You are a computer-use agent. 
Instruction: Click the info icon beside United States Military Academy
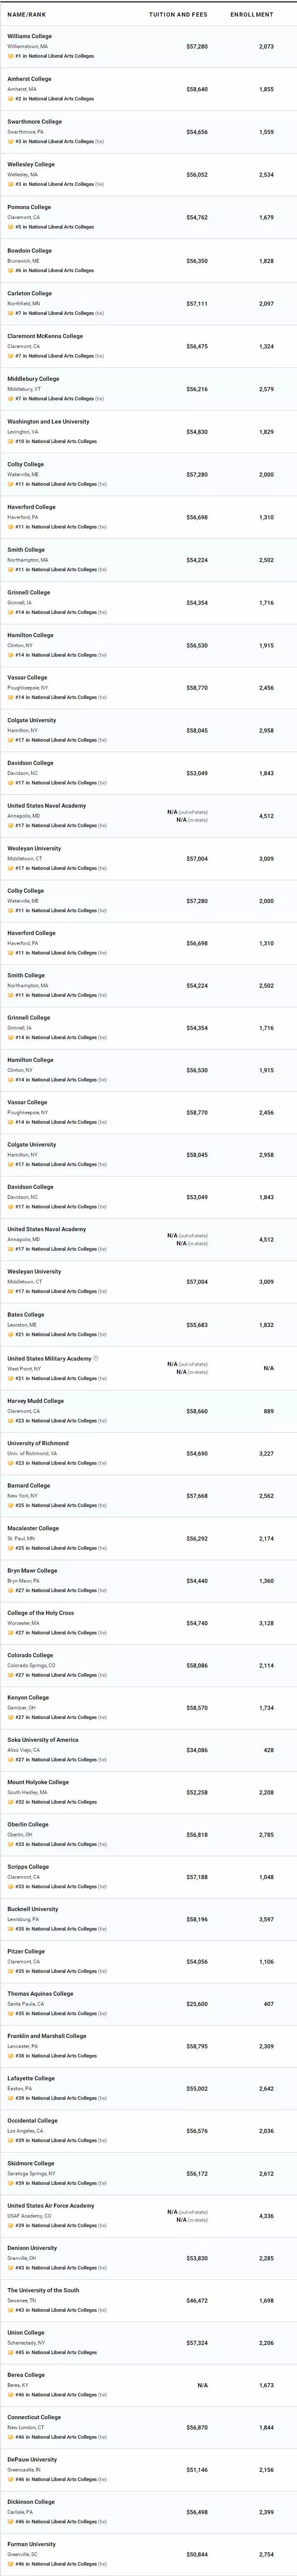pos(96,1358)
